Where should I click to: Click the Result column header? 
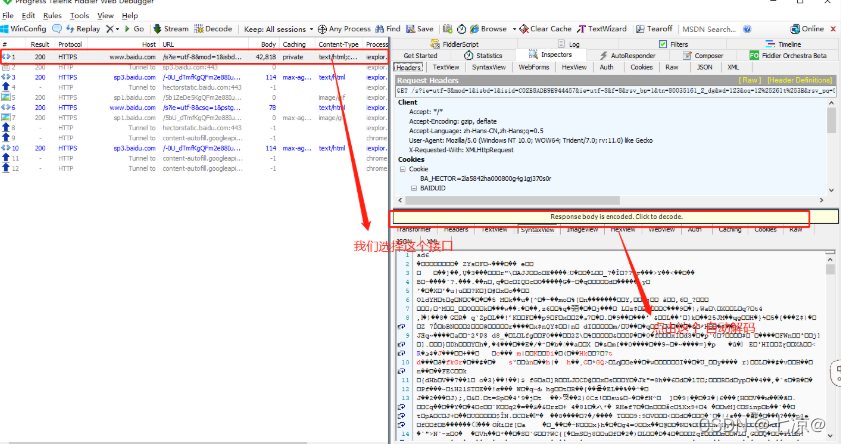tap(40, 44)
